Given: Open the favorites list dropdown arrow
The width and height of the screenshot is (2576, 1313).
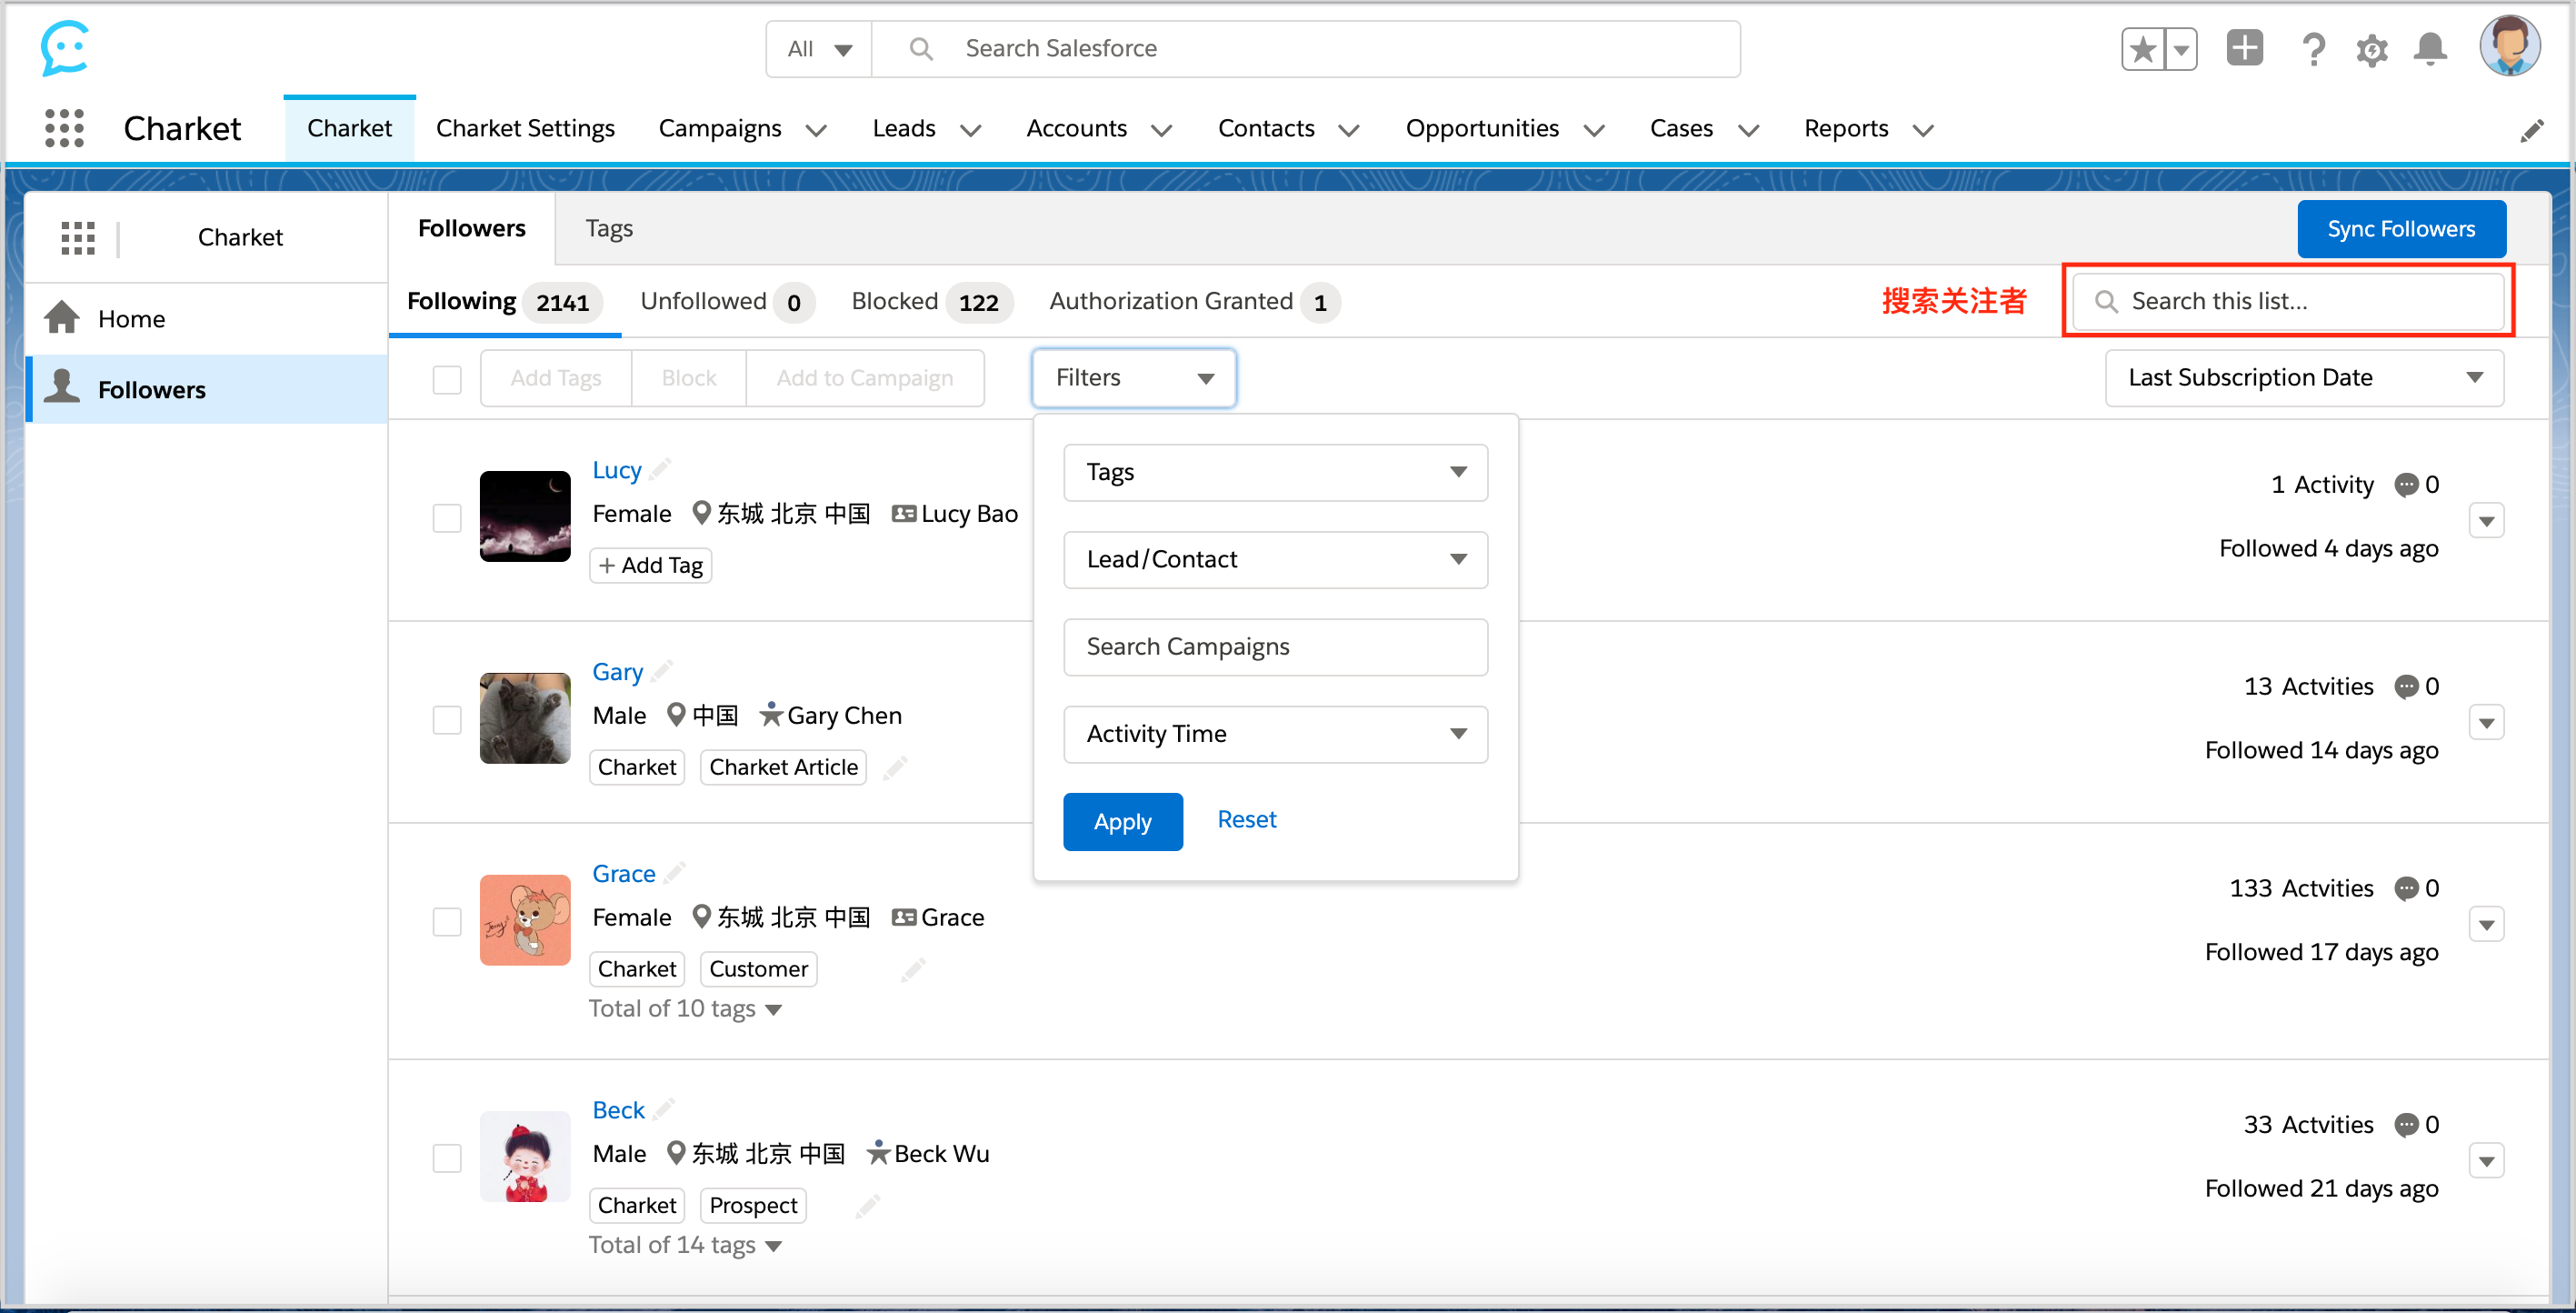Looking at the screenshot, I should click(x=2181, y=49).
